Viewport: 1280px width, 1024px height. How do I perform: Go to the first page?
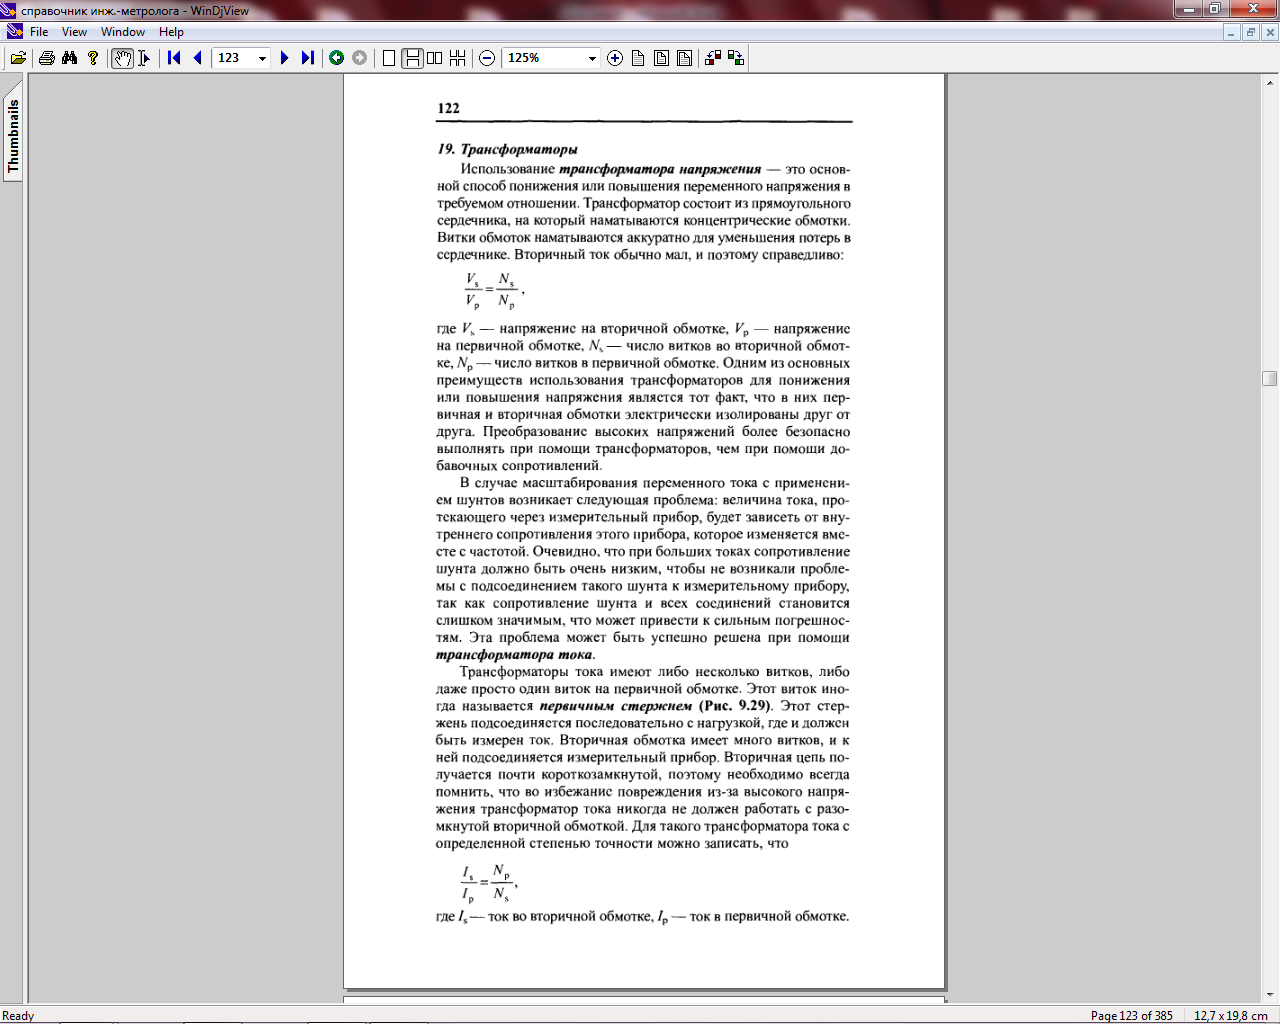pos(174,58)
